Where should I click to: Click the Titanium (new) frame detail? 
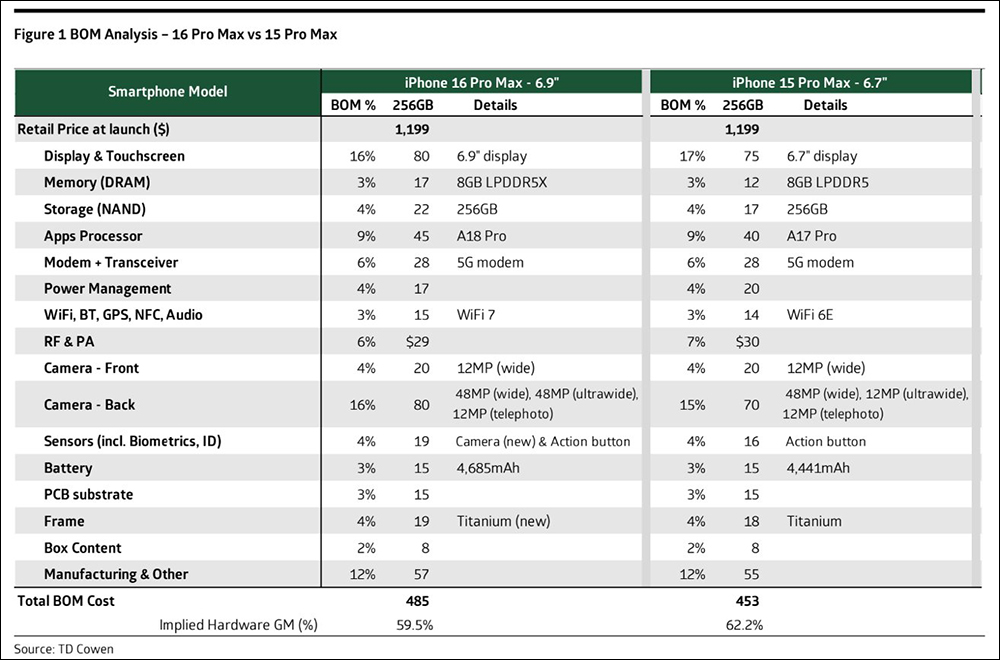[x=503, y=522]
